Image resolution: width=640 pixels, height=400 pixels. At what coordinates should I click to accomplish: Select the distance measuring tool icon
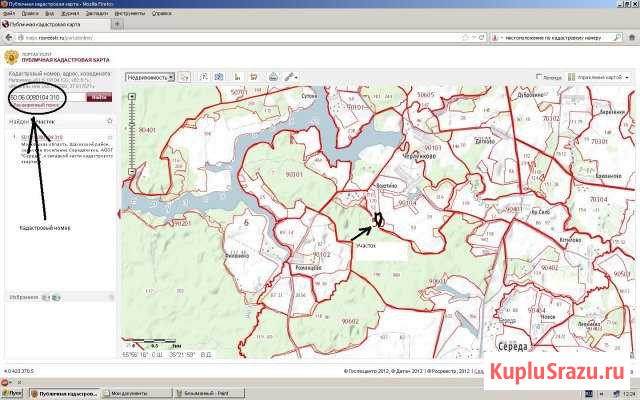pyautogui.click(x=237, y=77)
